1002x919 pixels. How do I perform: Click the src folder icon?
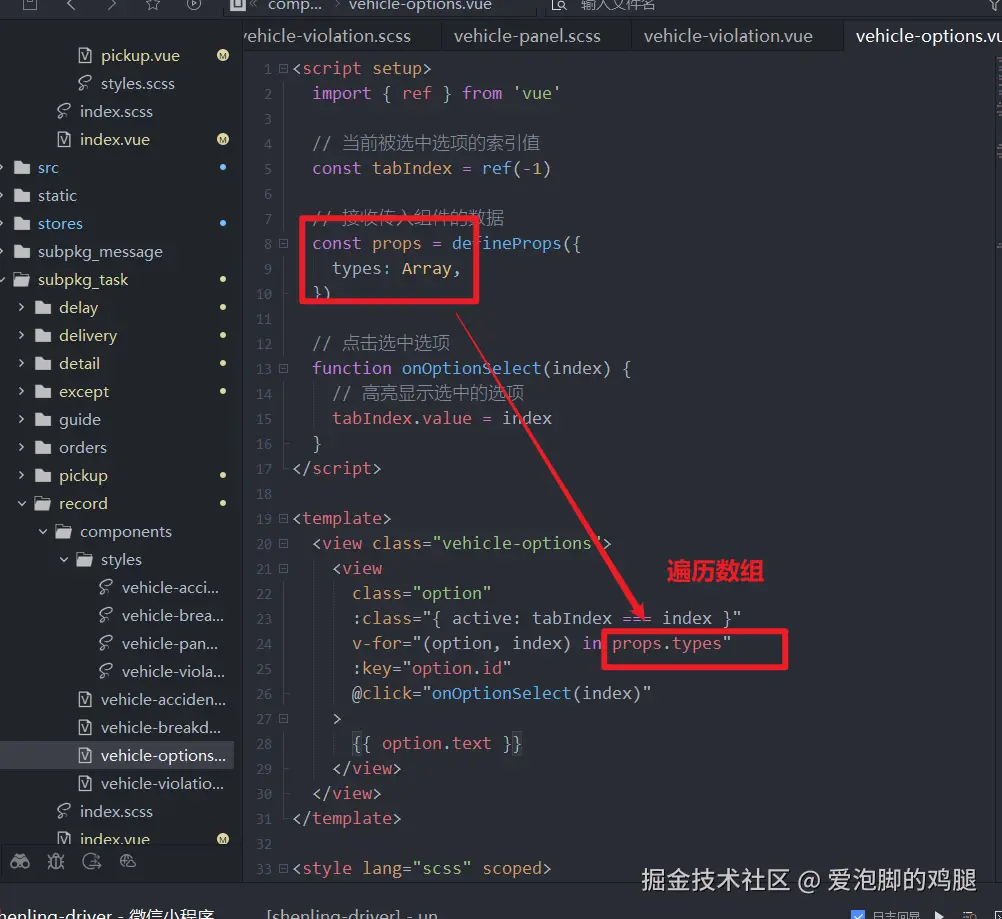tap(22, 167)
